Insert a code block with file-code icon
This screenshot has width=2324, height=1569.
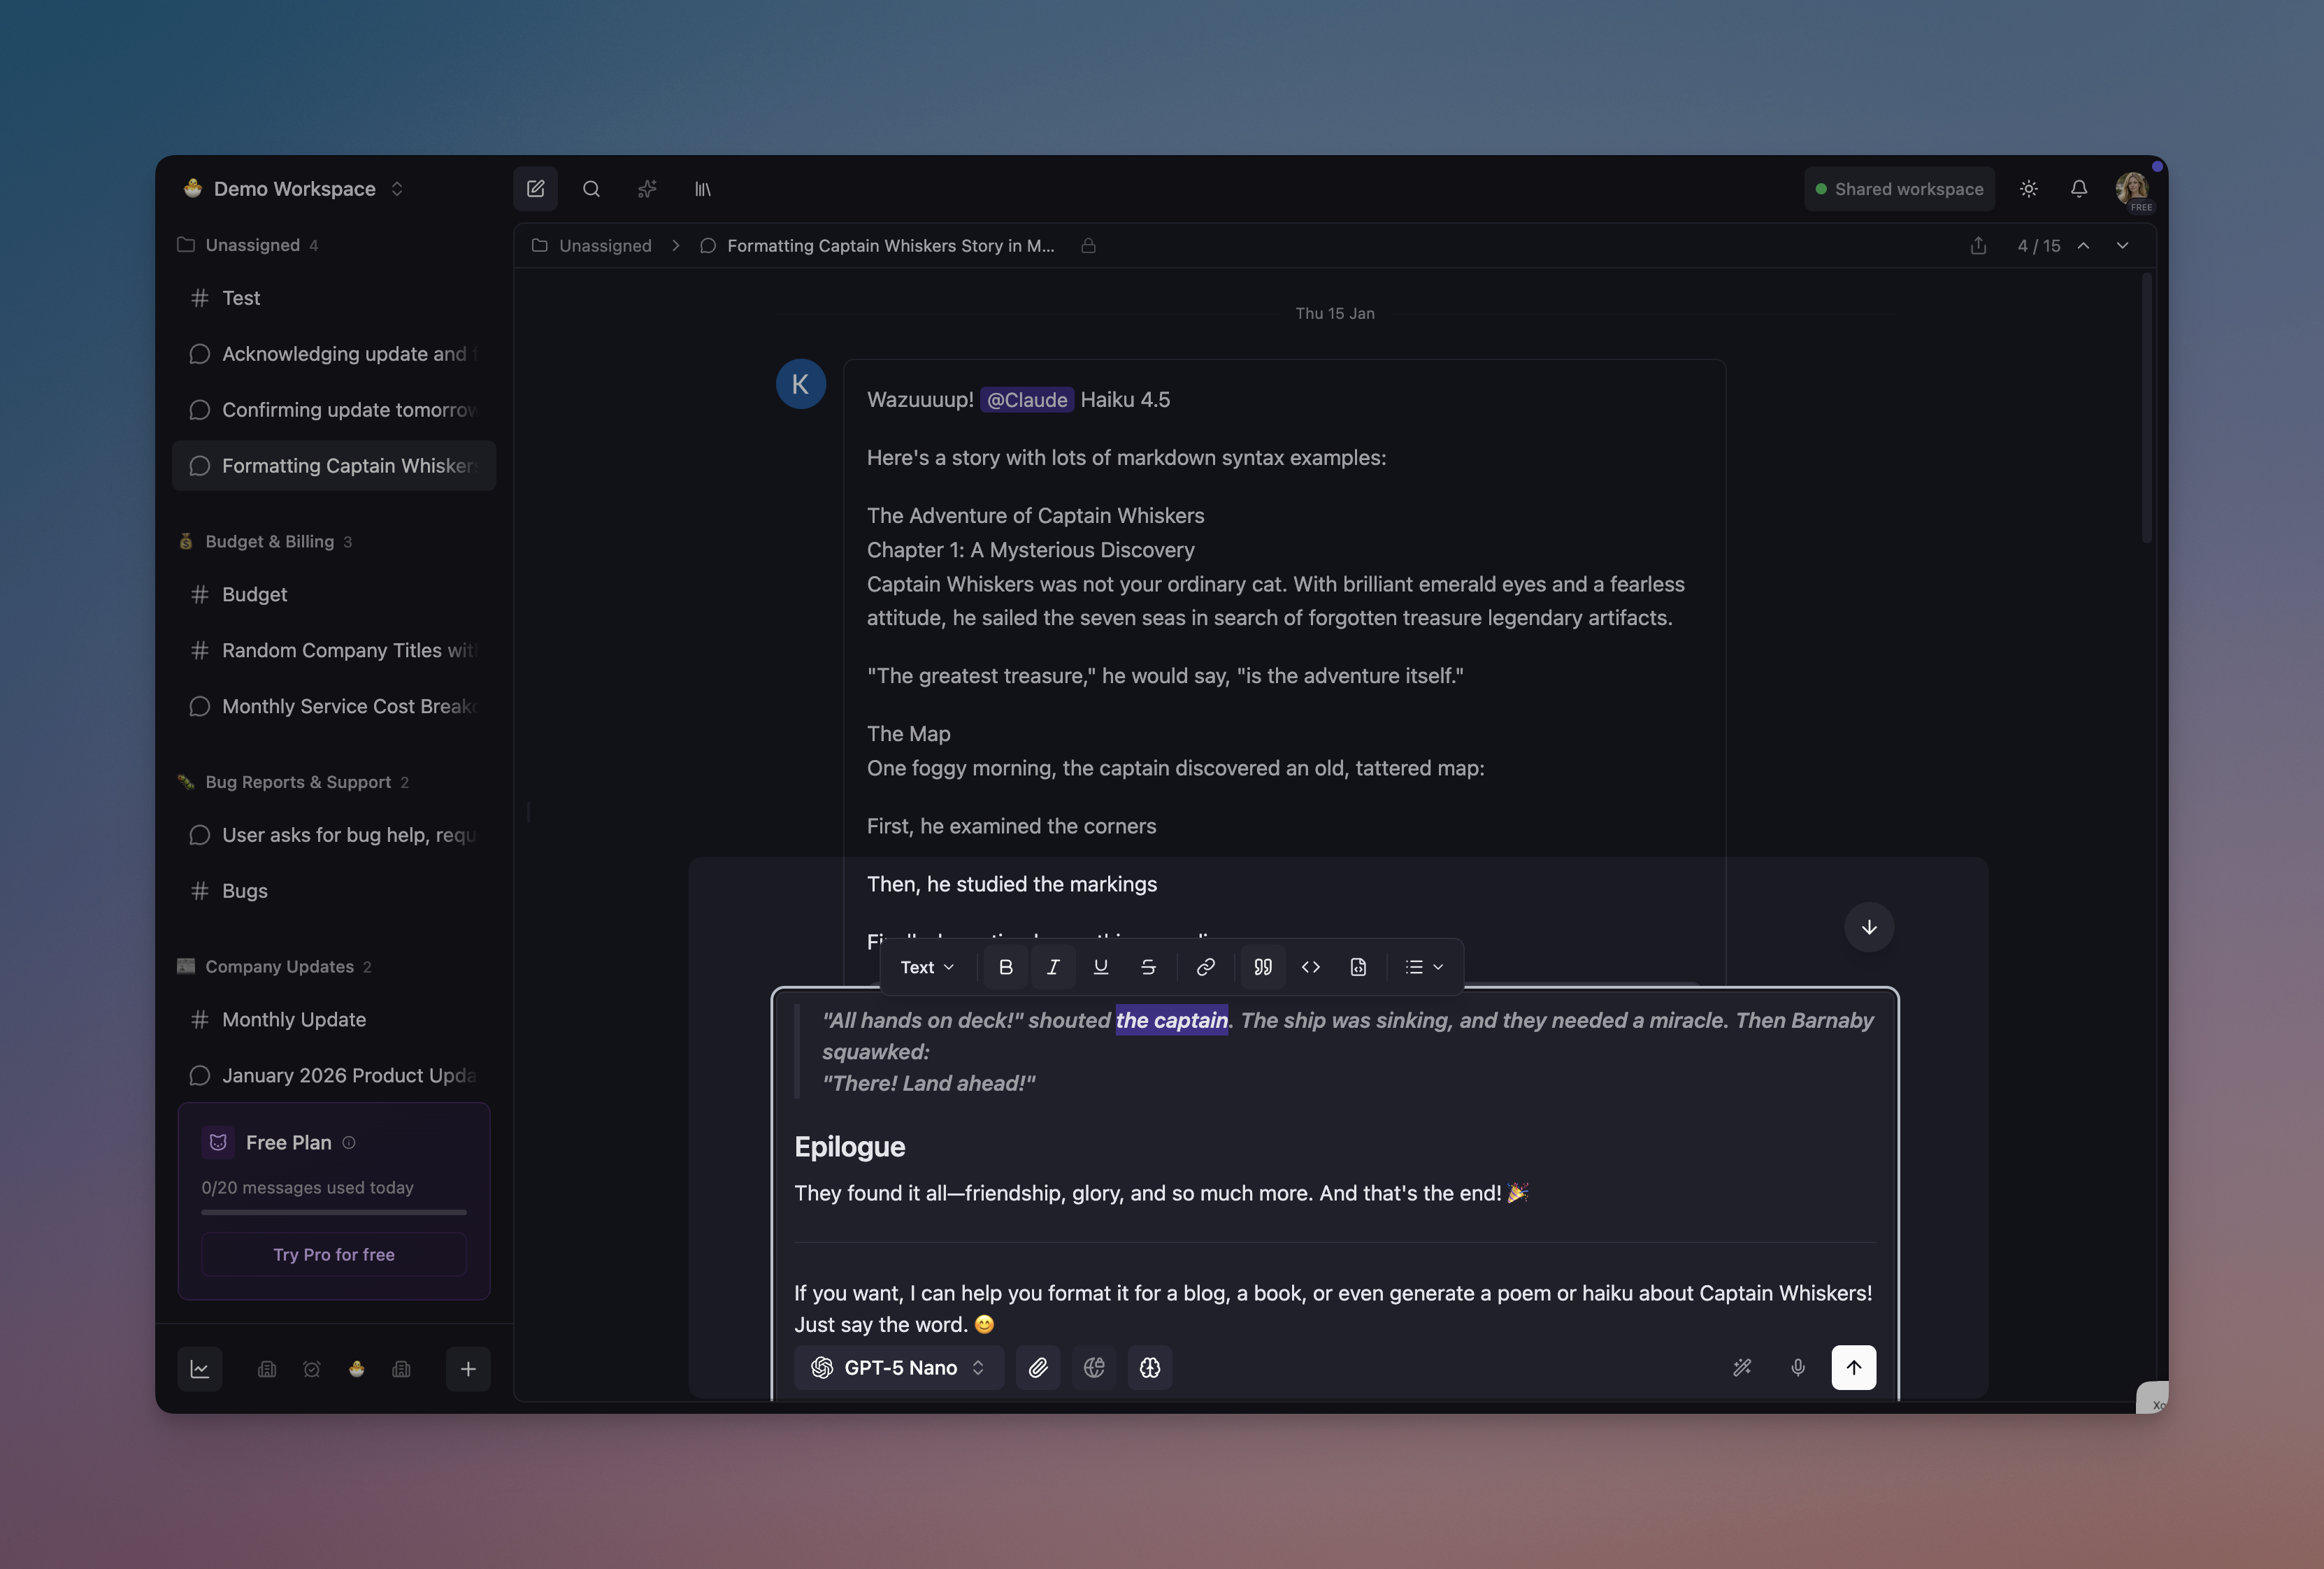pos(1358,967)
